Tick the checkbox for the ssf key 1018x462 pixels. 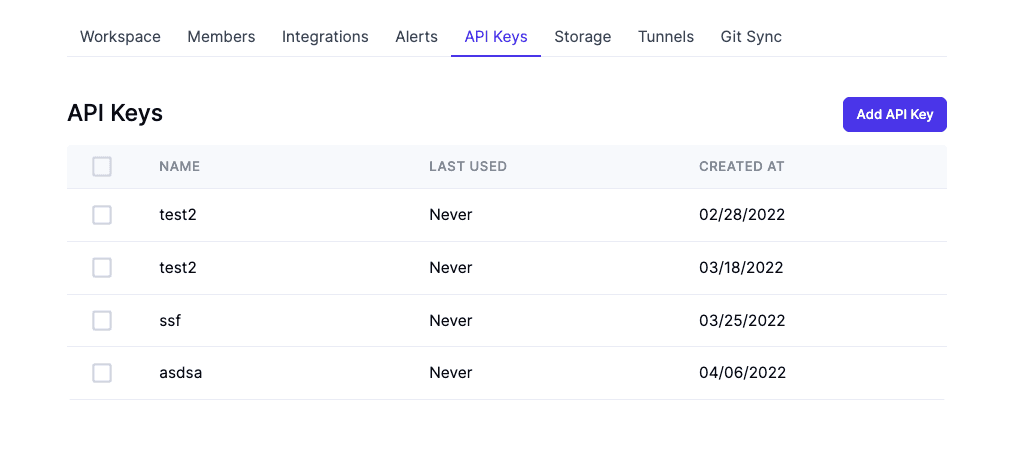pos(102,321)
